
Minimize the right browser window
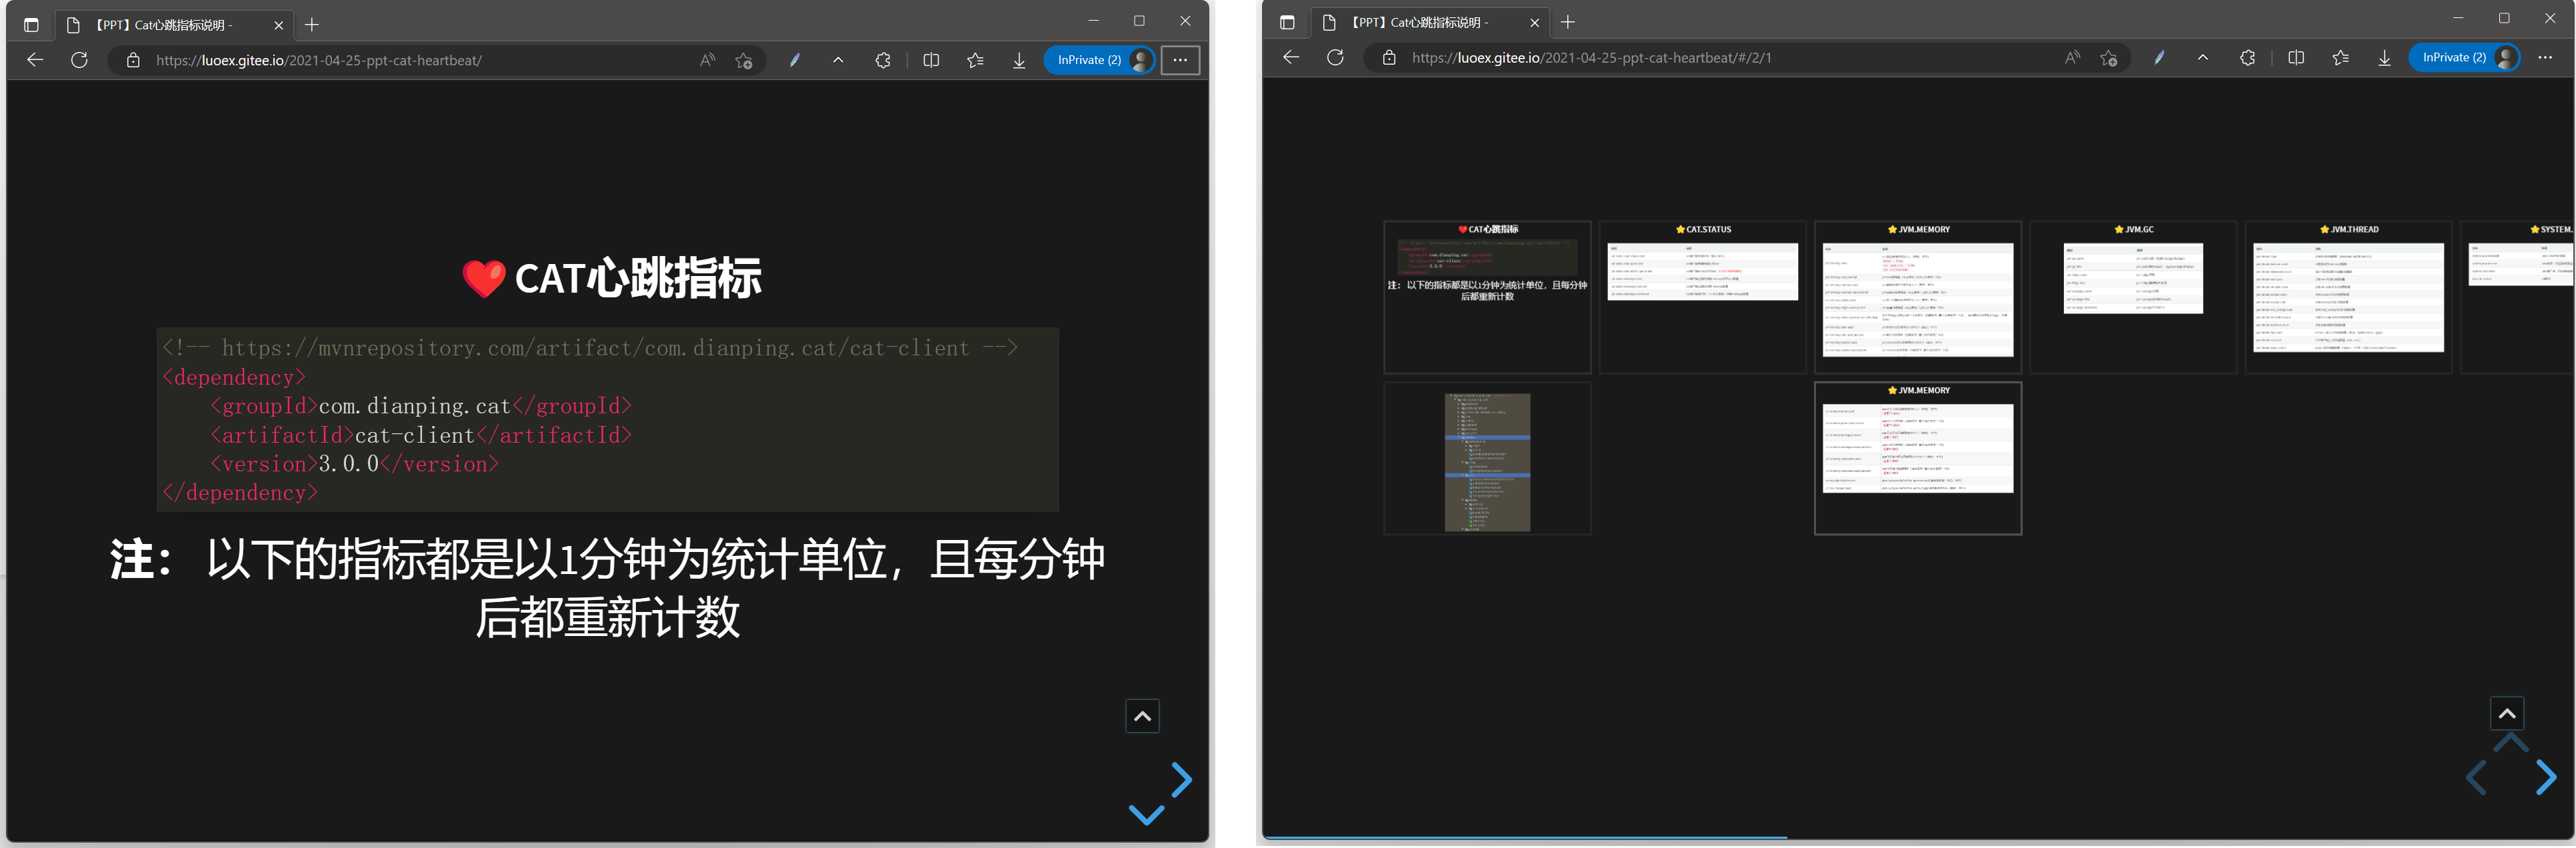click(2458, 18)
